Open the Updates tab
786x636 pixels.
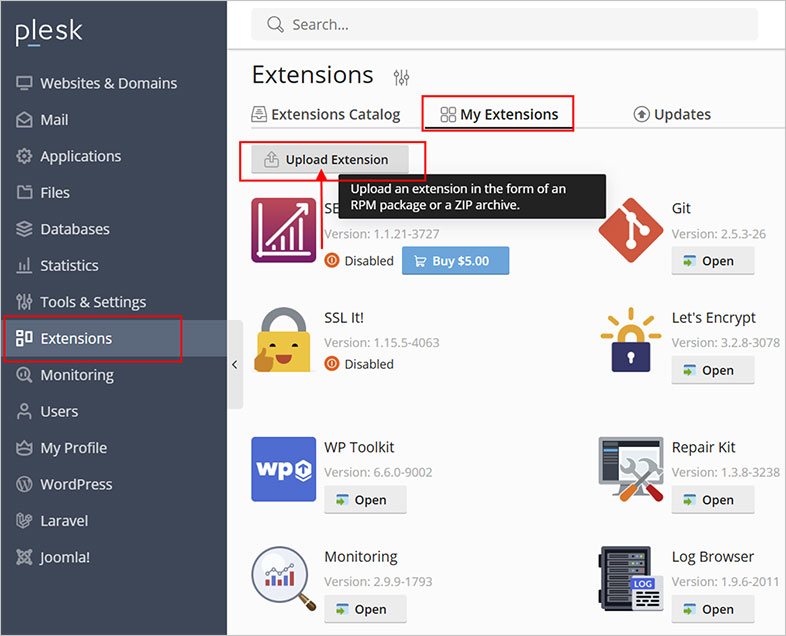click(x=672, y=114)
